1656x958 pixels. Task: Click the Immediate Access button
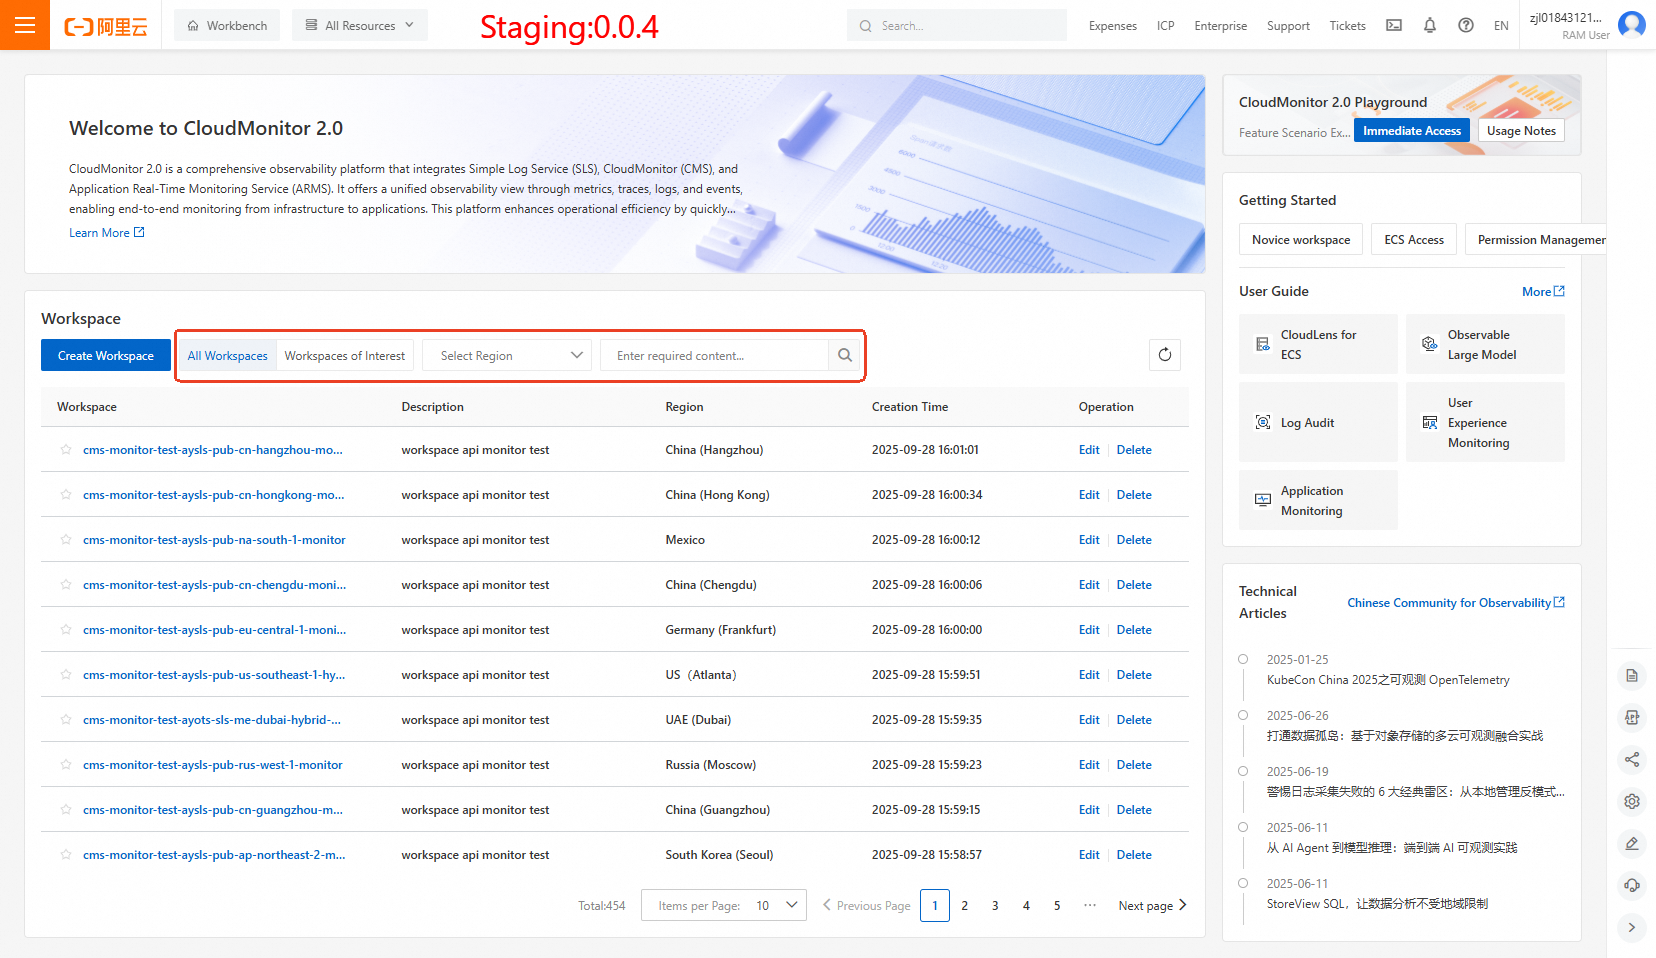[x=1412, y=131]
